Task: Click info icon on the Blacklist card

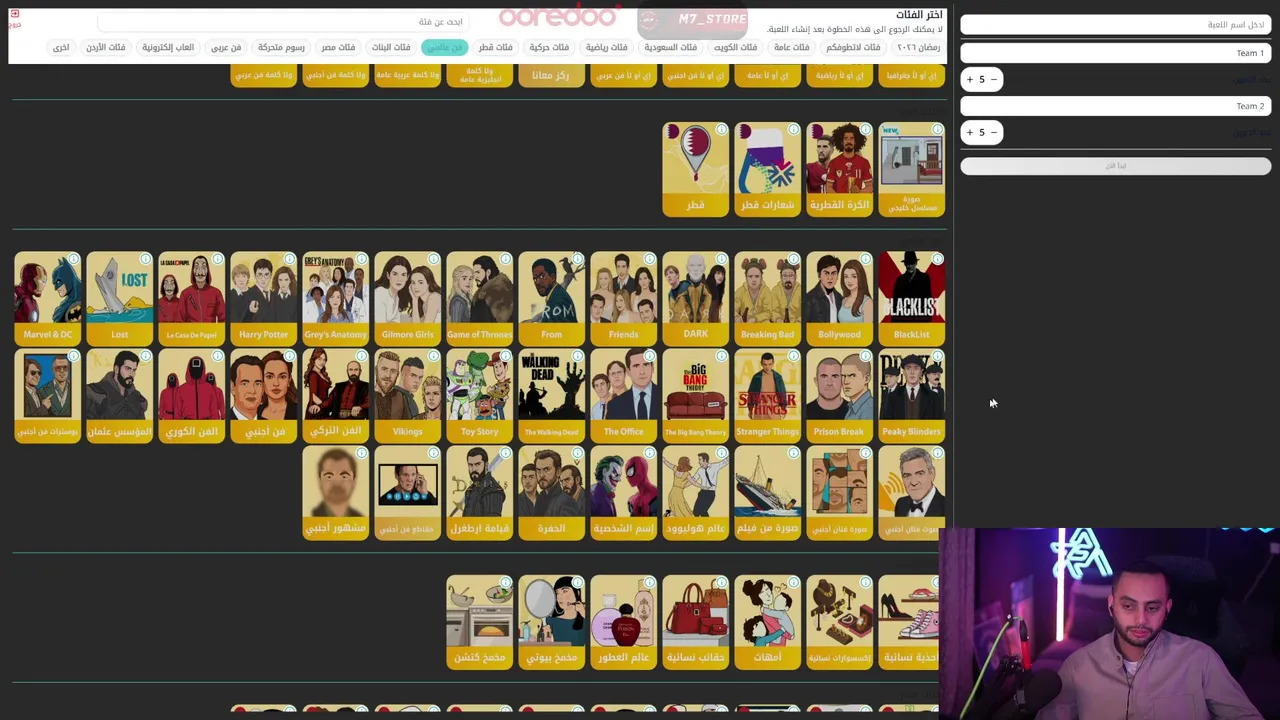Action: point(937,259)
